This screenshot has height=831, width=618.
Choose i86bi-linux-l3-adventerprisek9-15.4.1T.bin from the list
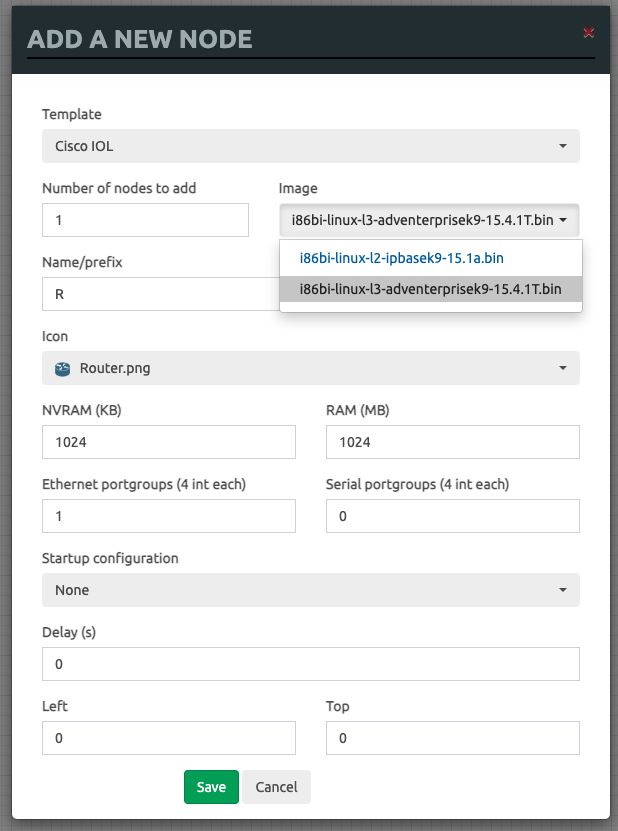coord(430,289)
